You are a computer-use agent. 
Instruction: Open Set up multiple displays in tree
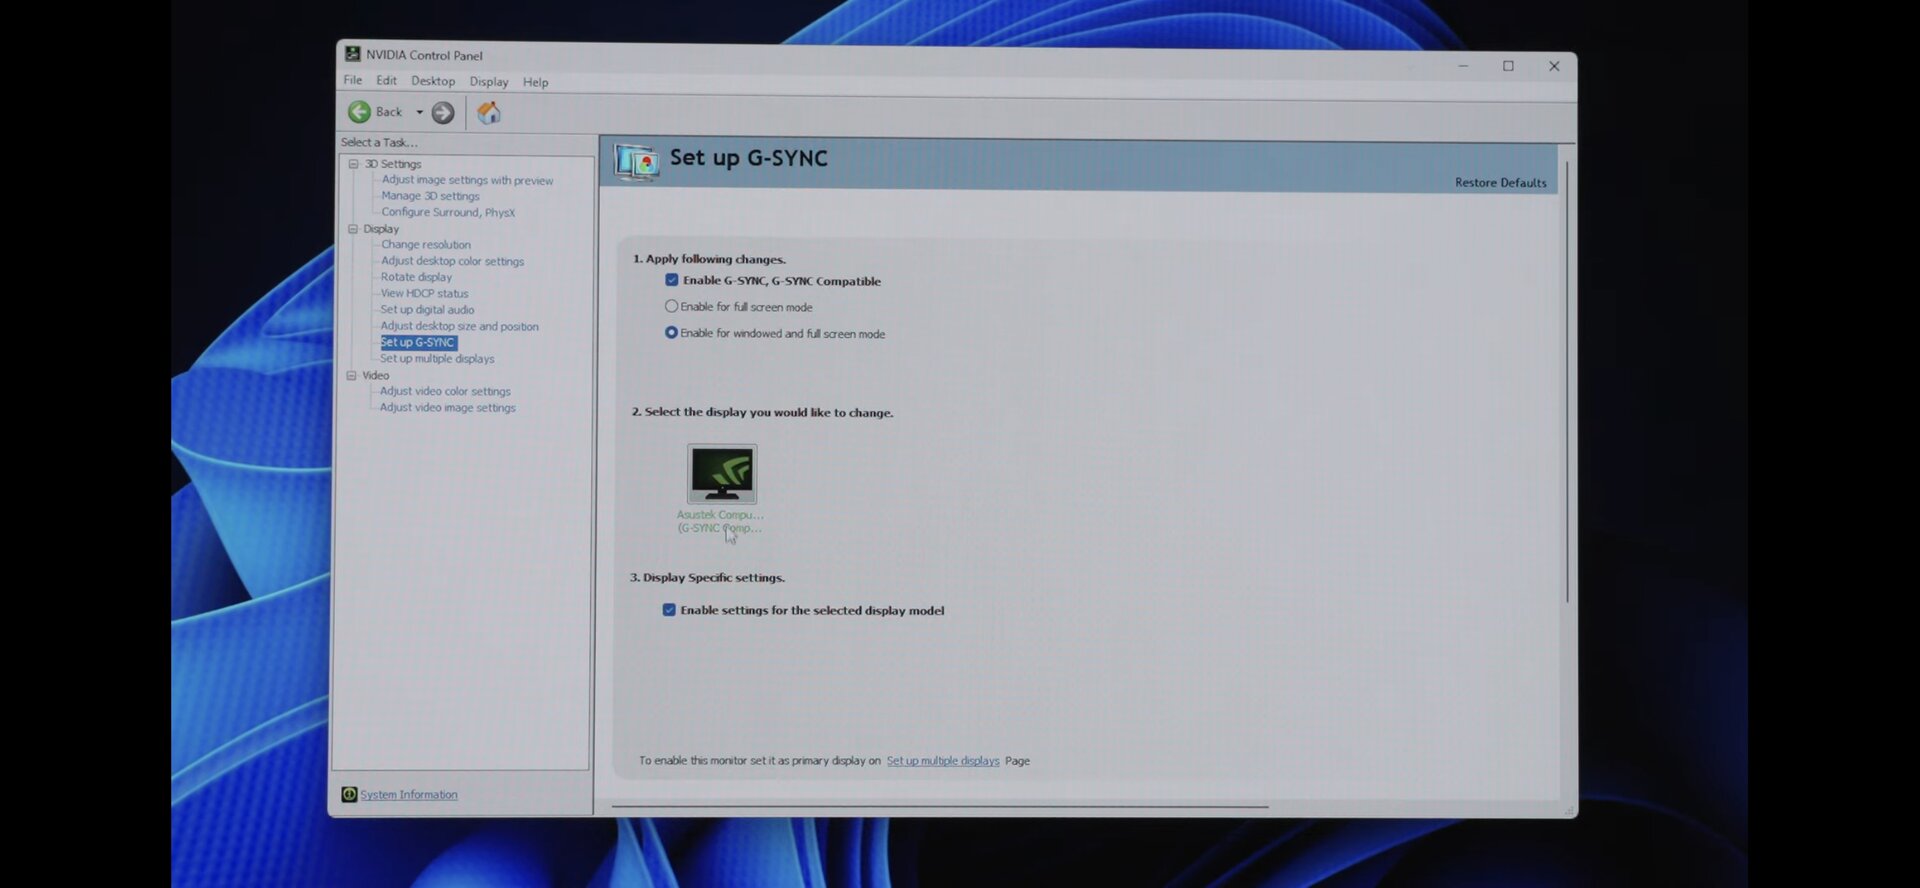437,359
